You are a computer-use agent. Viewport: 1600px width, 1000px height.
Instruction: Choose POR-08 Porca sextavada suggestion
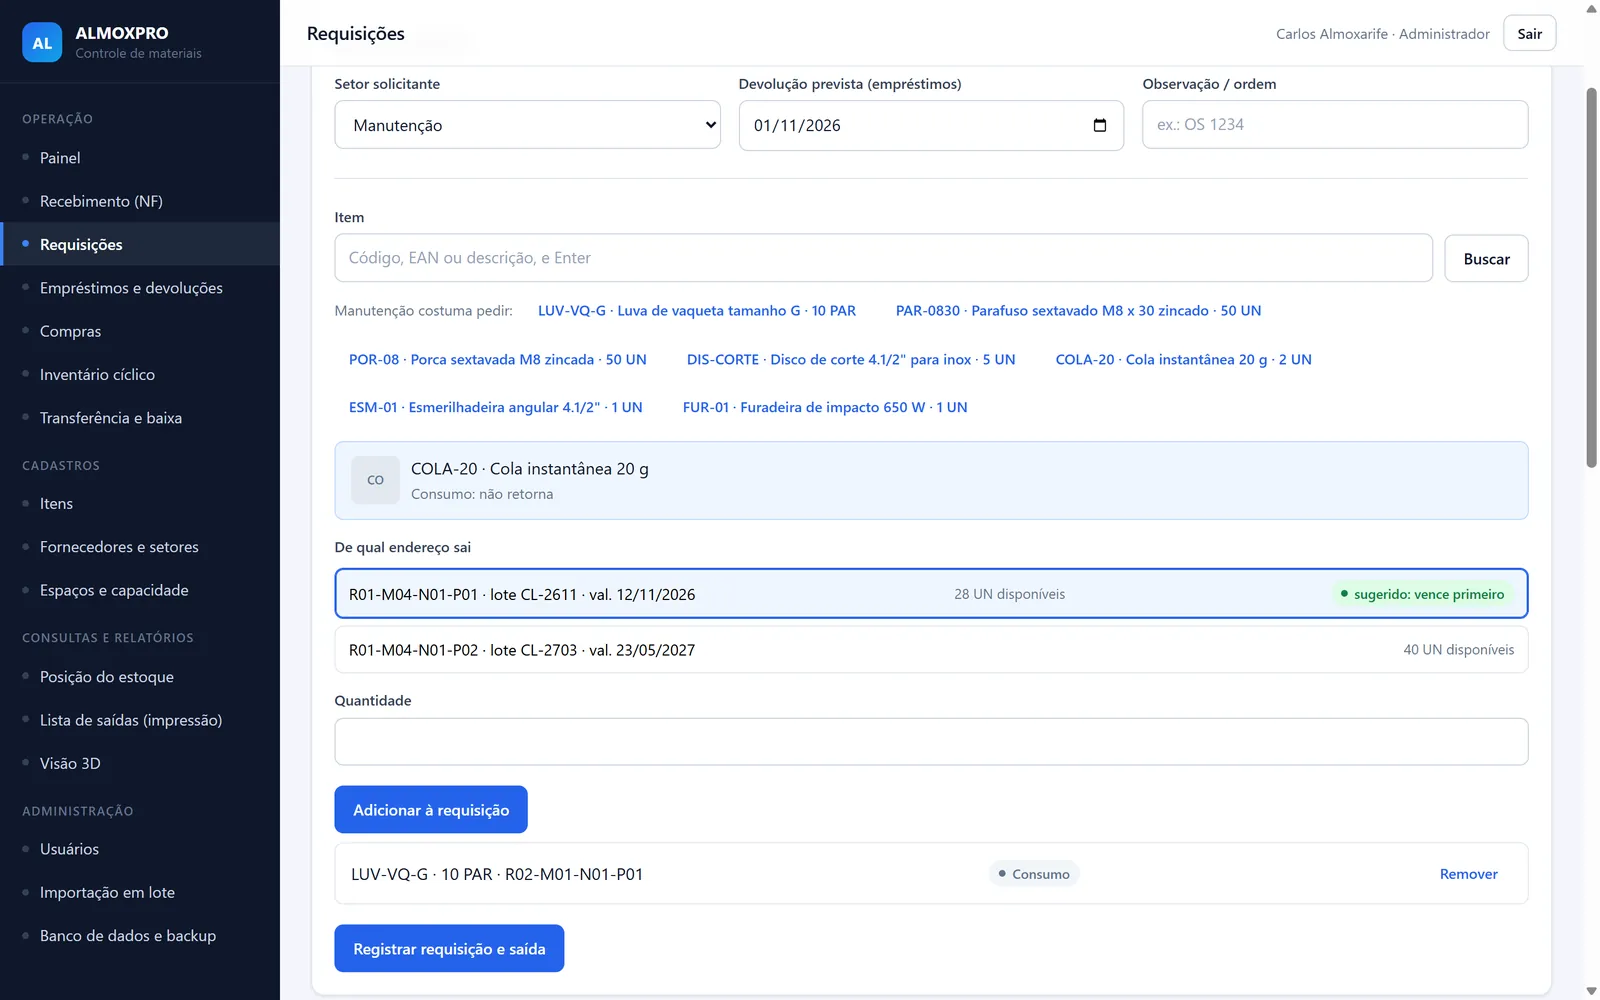tap(498, 359)
